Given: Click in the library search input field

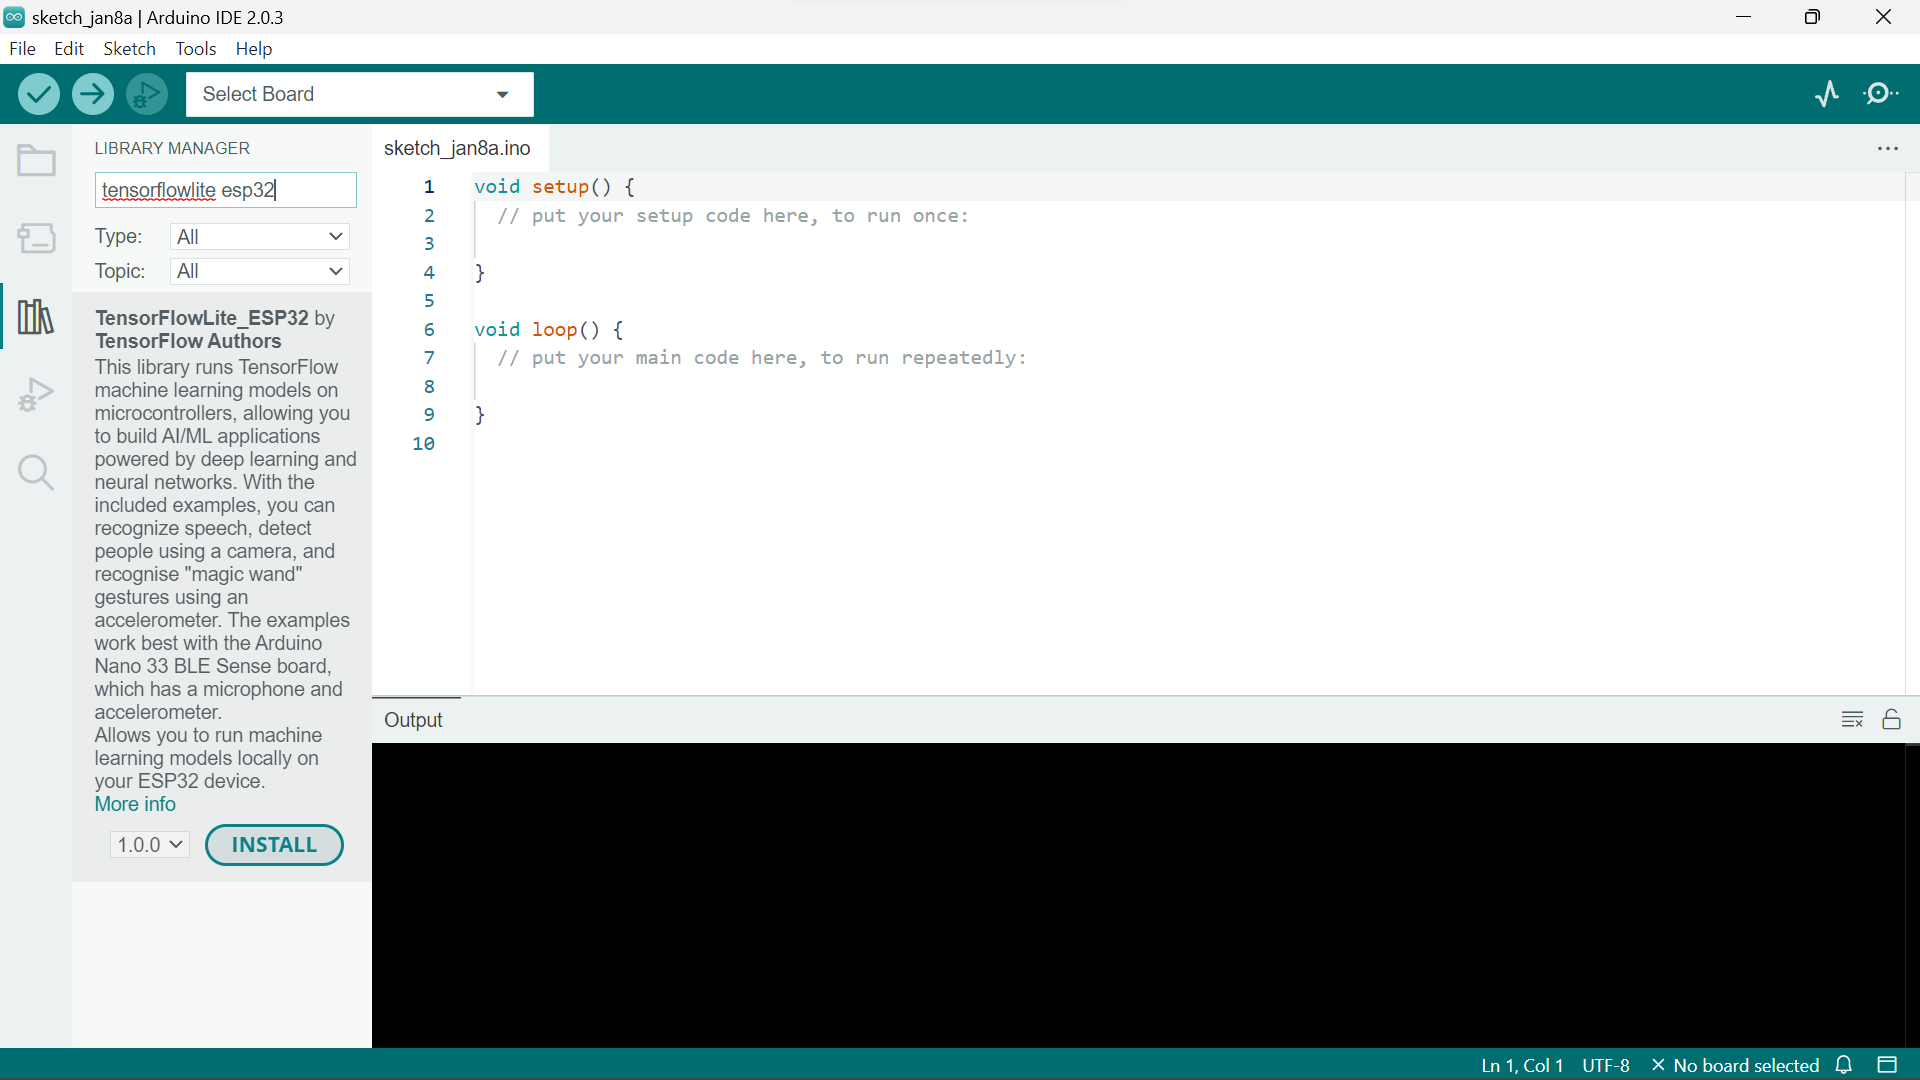Looking at the screenshot, I should pyautogui.click(x=225, y=189).
